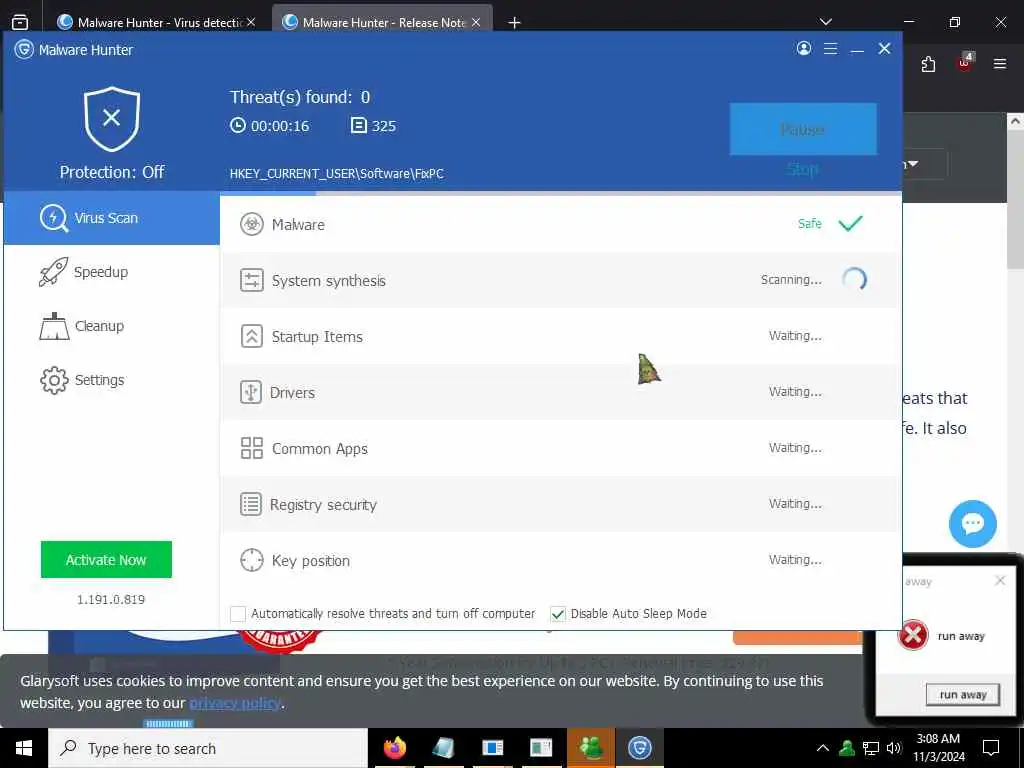Click the Malware biohazard icon
Viewport: 1024px width, 768px height.
(x=251, y=224)
